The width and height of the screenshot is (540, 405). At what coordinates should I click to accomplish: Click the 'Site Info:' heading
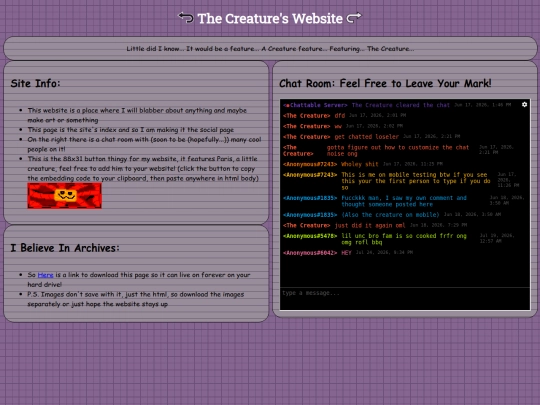35,83
